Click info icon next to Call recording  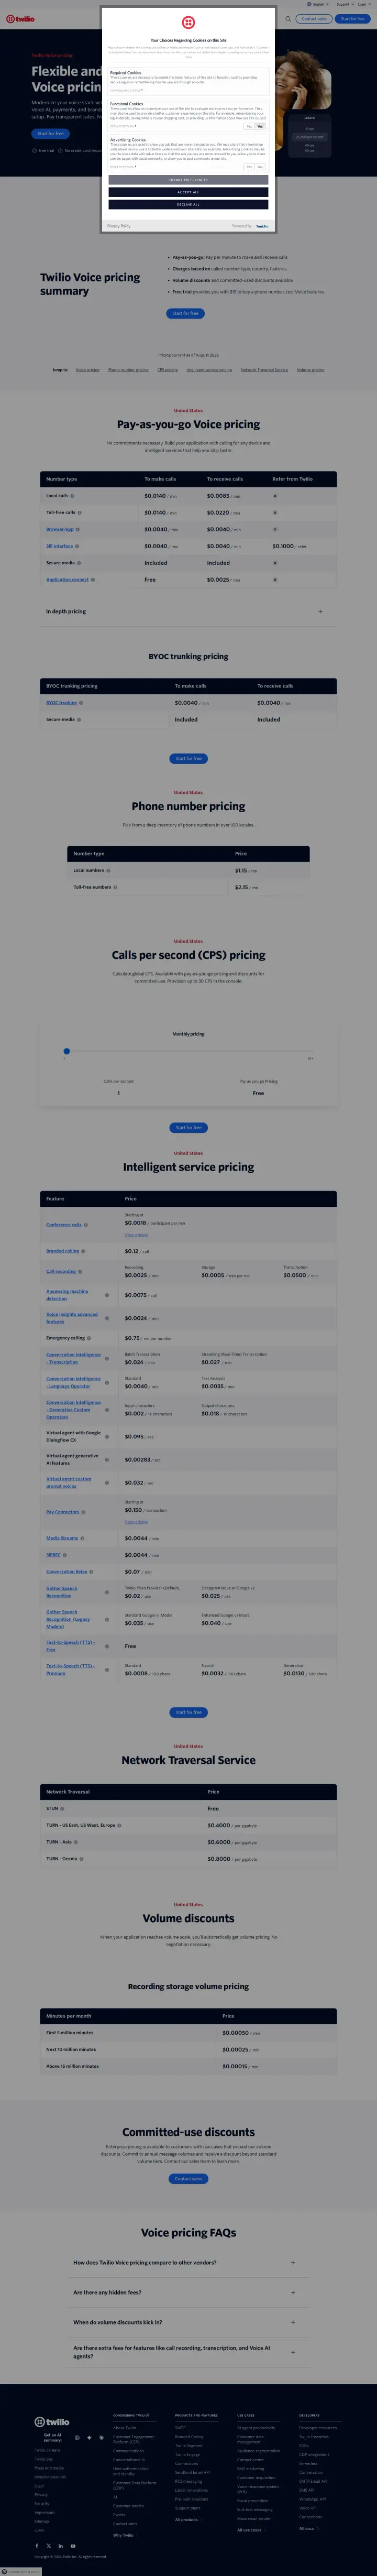(x=81, y=1272)
